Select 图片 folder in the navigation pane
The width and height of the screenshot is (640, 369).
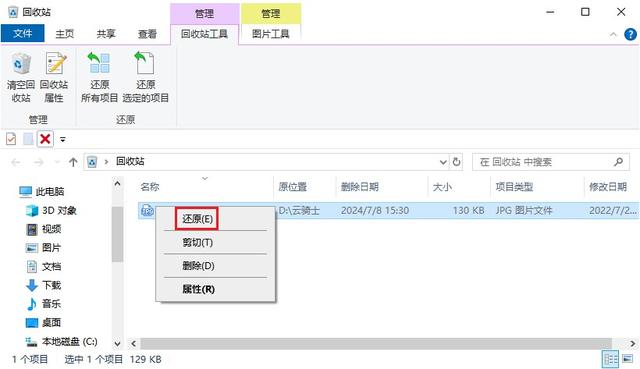[x=43, y=248]
